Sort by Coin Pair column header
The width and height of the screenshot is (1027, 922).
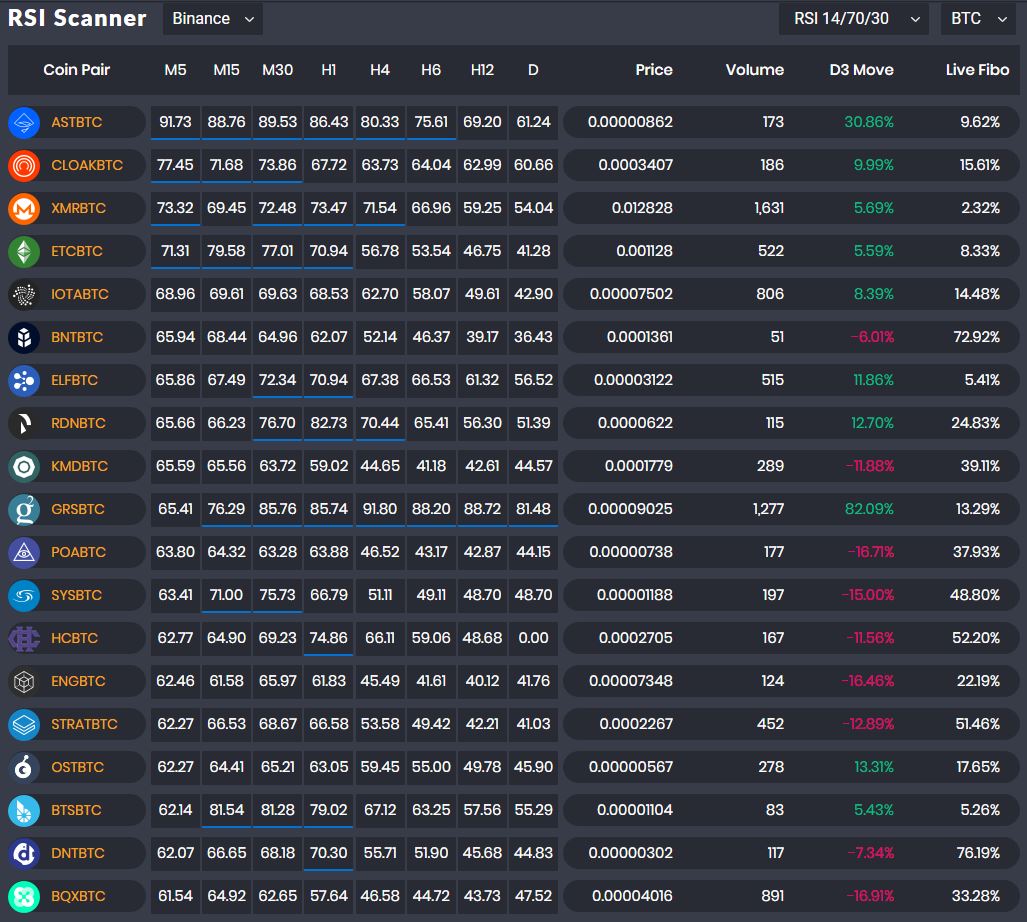click(x=77, y=70)
